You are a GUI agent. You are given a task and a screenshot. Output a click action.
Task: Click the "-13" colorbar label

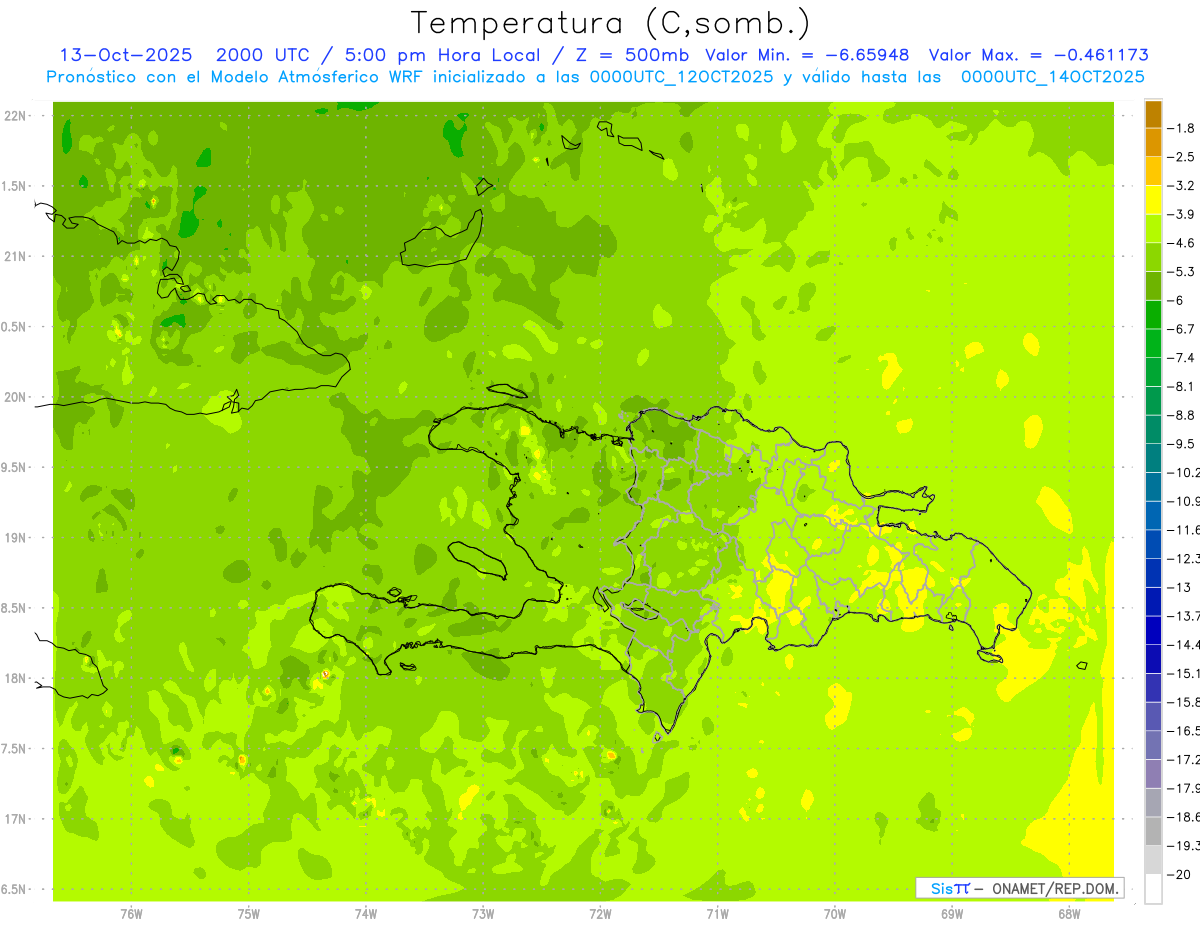click(x=1180, y=587)
